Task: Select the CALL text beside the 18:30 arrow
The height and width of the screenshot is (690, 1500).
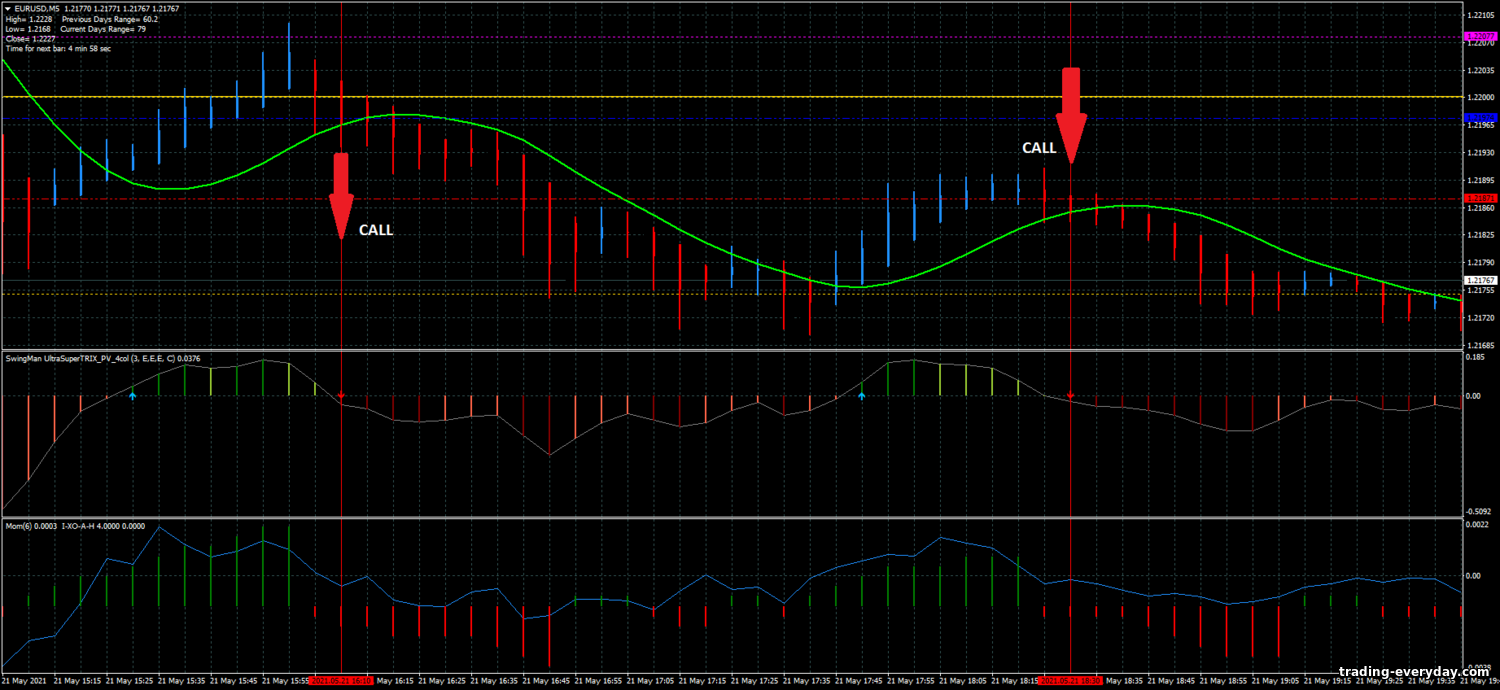Action: 1038,148
